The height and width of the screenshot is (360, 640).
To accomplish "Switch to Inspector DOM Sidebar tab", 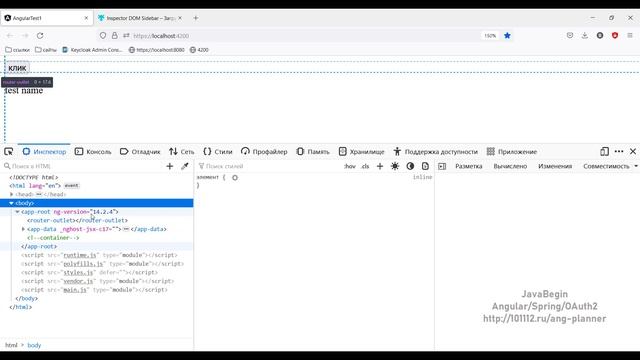I will click(140, 18).
